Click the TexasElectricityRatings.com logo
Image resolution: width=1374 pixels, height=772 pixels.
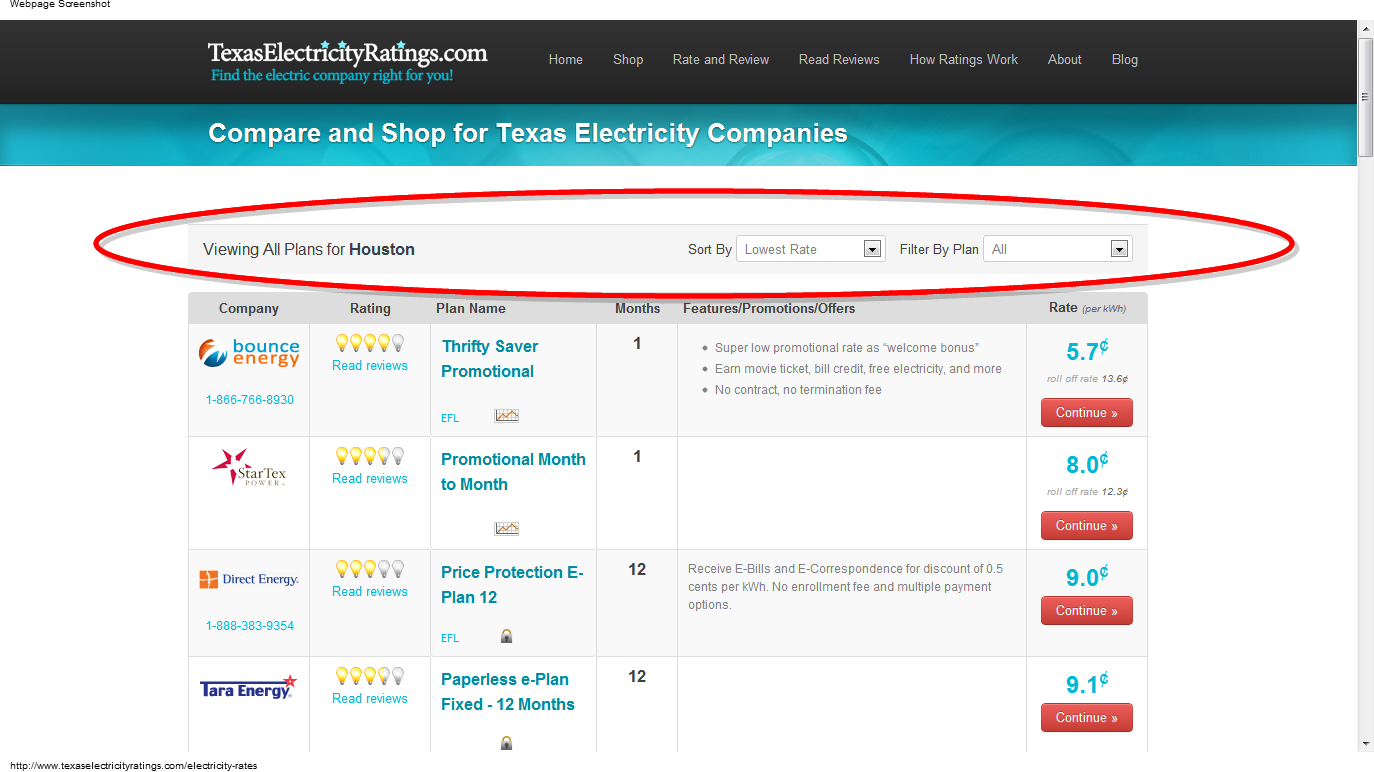click(x=347, y=61)
